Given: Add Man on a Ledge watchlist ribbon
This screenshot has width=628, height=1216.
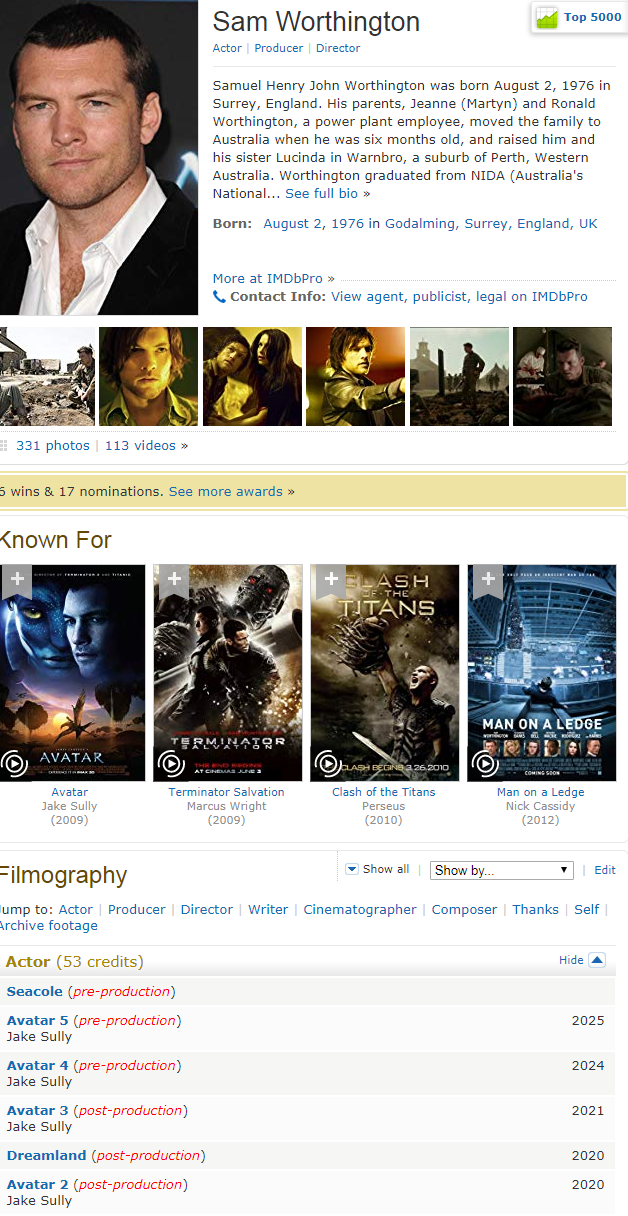Looking at the screenshot, I should coord(487,580).
